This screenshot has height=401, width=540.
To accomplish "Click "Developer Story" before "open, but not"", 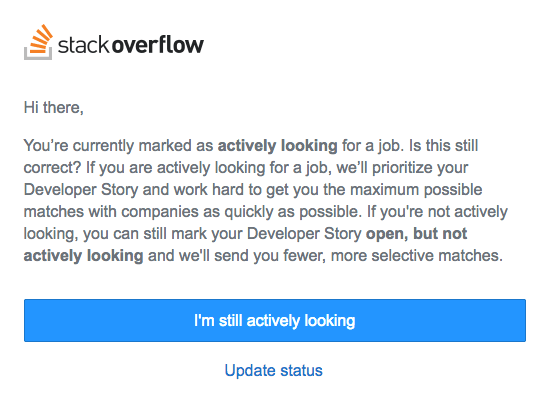I will [304, 234].
